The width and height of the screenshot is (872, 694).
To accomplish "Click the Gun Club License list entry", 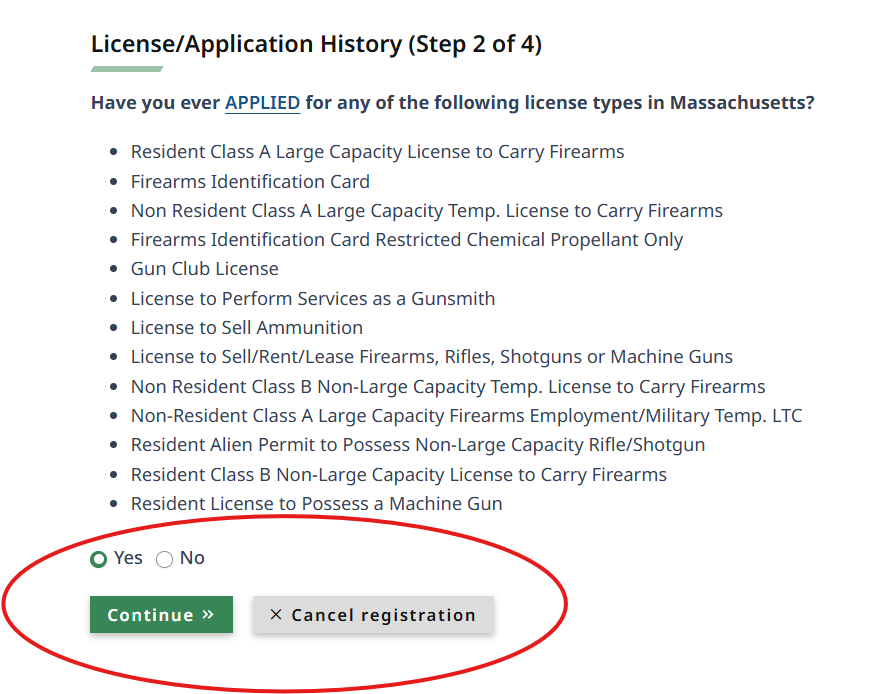I will click(x=204, y=269).
